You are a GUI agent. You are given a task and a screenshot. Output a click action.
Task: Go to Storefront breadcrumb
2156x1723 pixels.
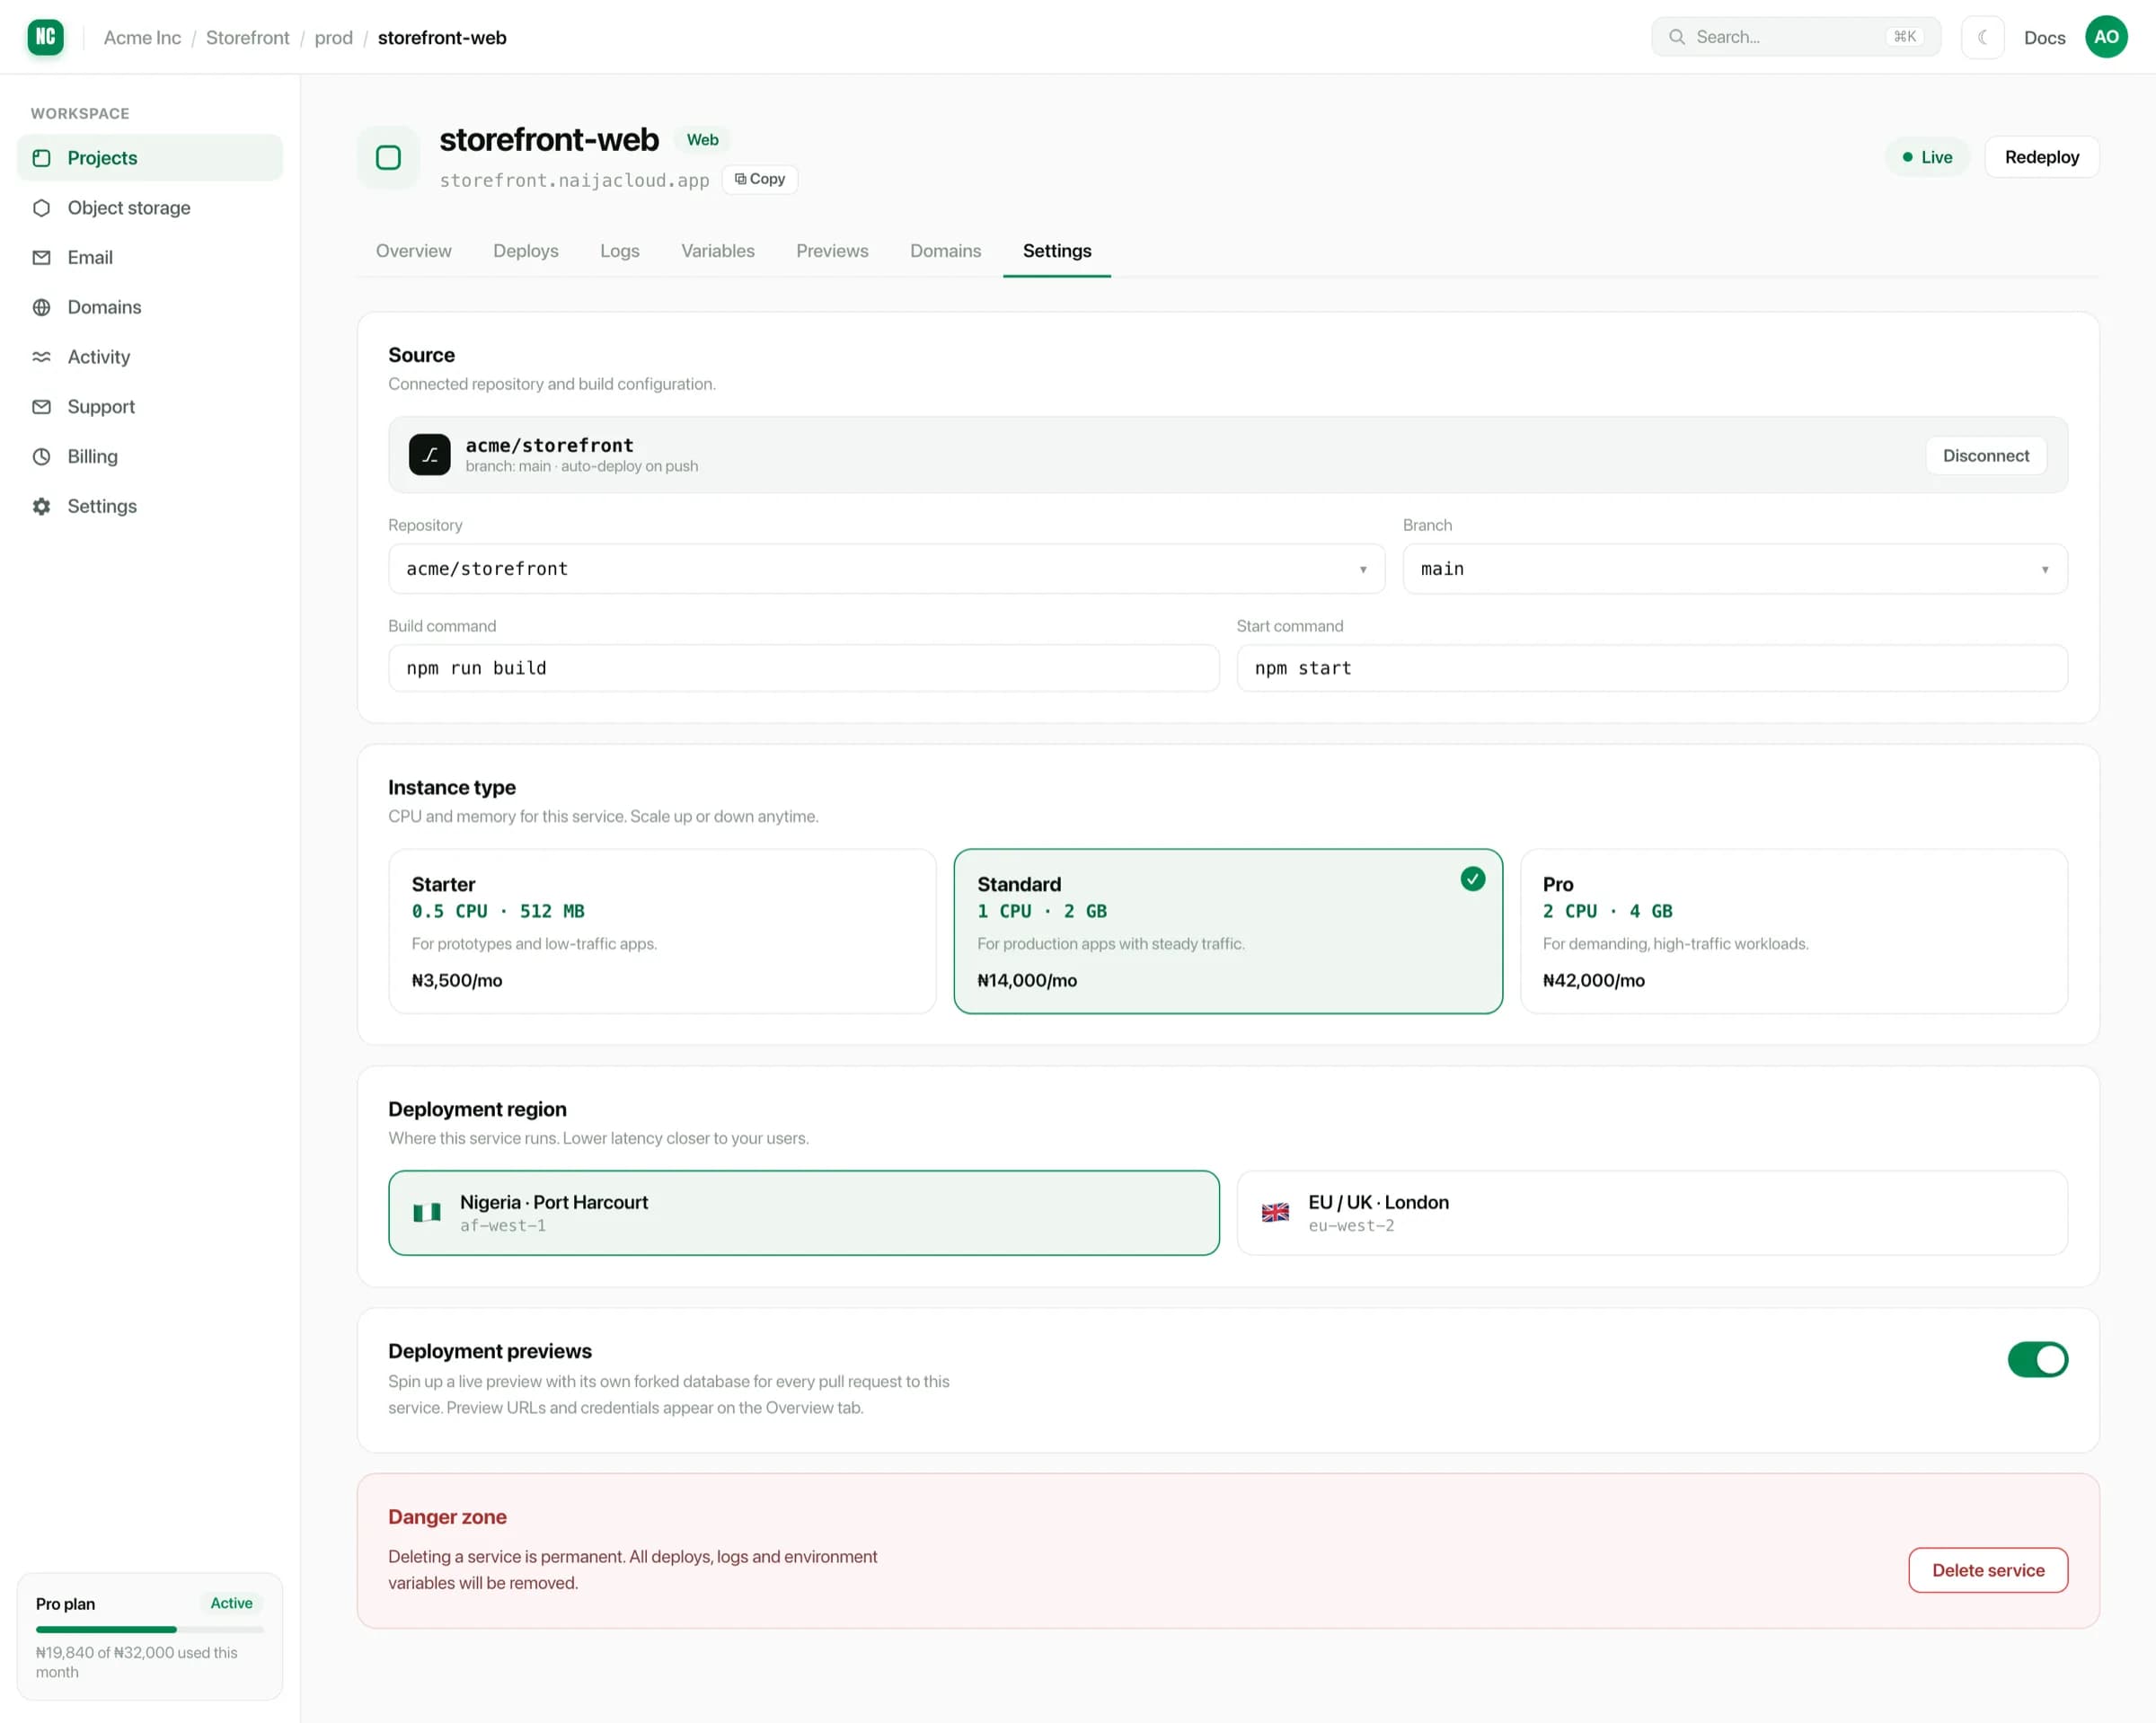[247, 37]
